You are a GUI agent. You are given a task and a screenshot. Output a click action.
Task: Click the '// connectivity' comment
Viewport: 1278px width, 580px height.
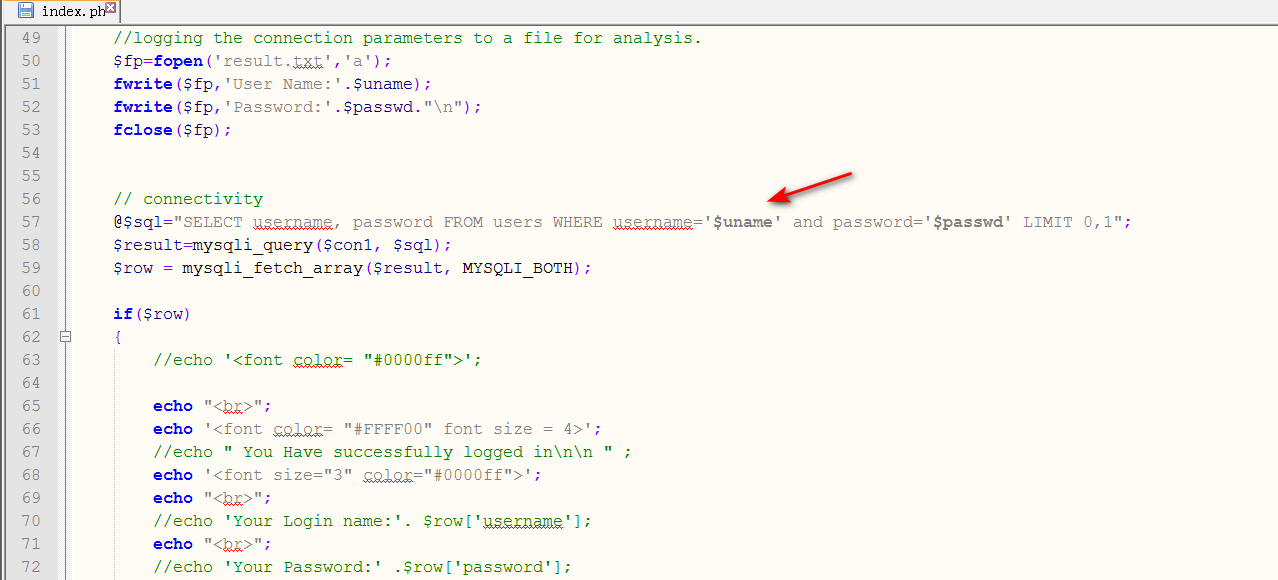point(188,199)
